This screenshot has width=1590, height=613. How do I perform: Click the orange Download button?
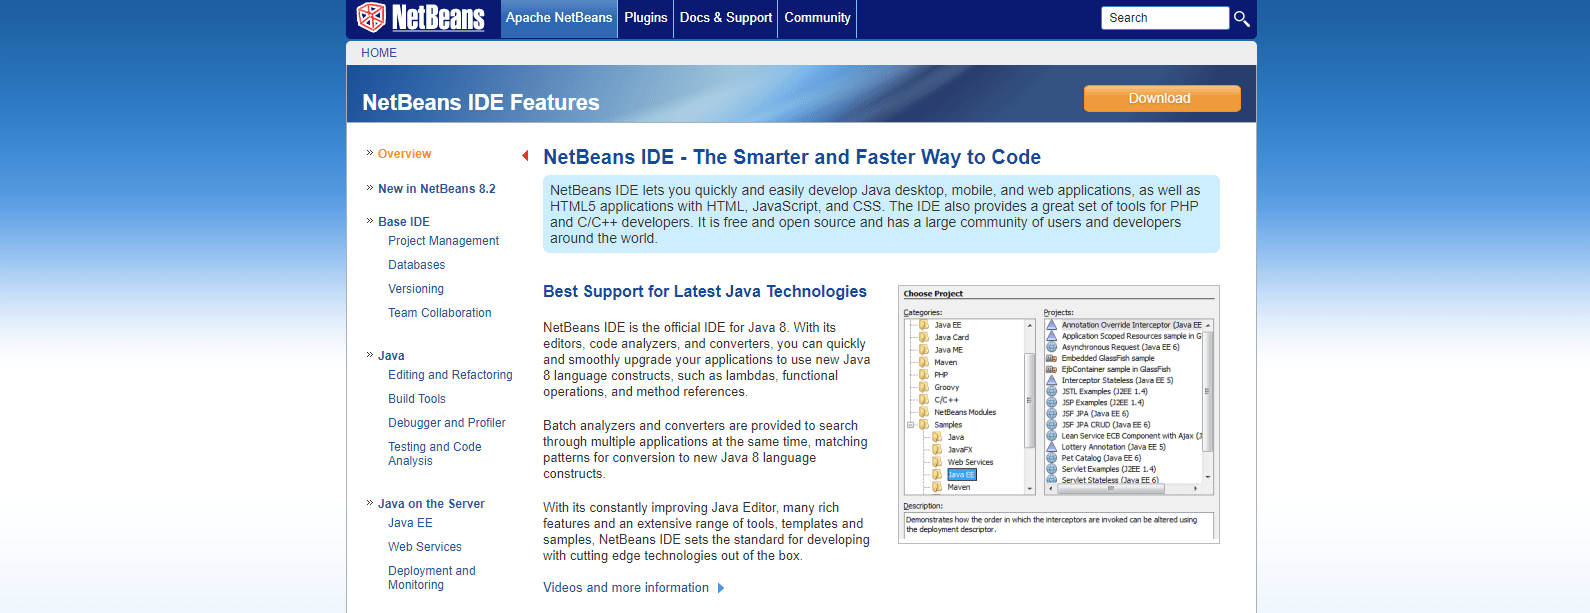coord(1162,98)
